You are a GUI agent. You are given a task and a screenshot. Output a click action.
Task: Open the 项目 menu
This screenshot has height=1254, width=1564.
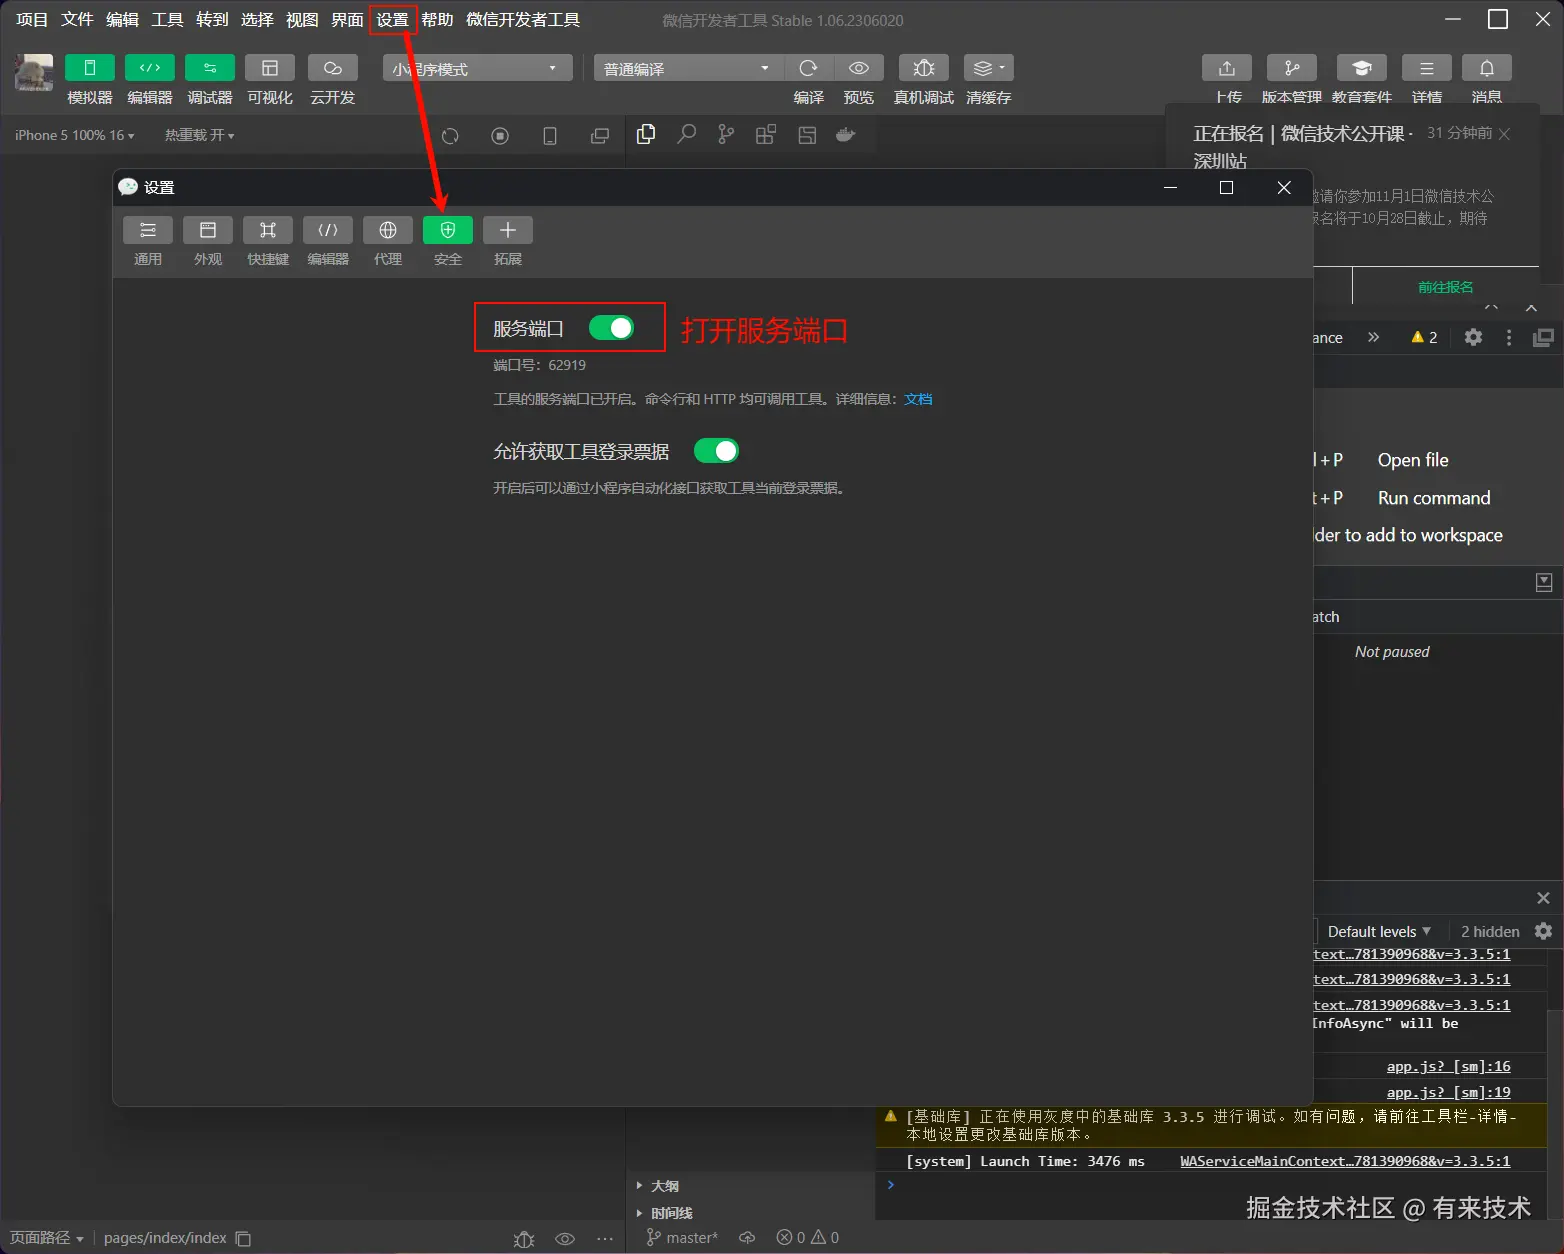(x=32, y=19)
